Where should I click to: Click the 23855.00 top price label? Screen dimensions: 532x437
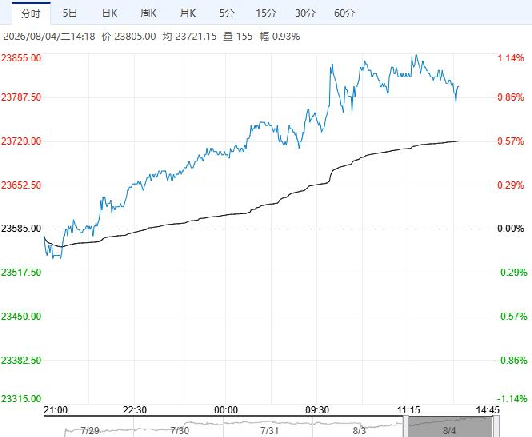click(21, 58)
